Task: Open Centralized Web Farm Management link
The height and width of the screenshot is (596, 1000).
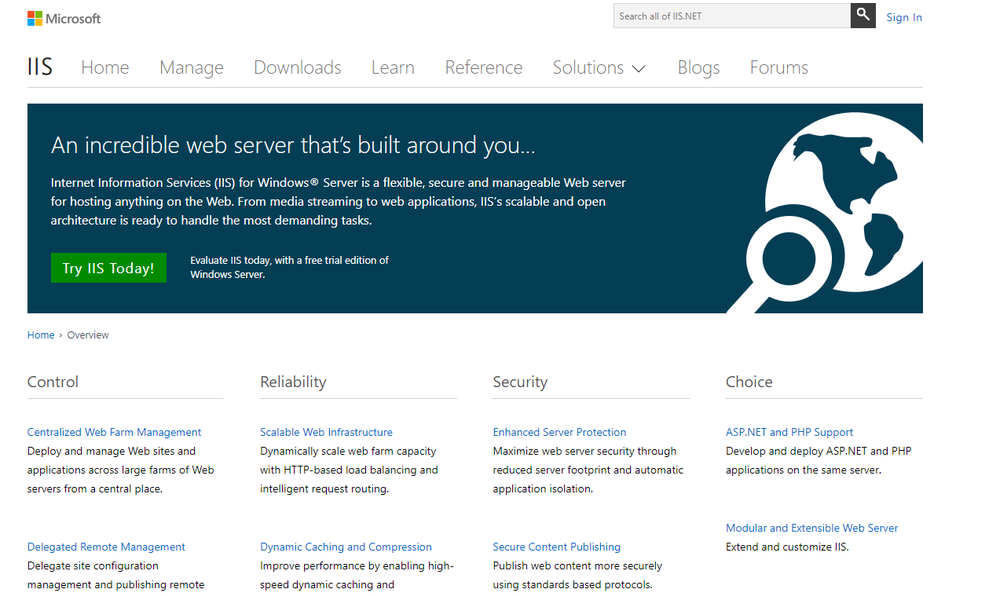Action: coord(114,432)
